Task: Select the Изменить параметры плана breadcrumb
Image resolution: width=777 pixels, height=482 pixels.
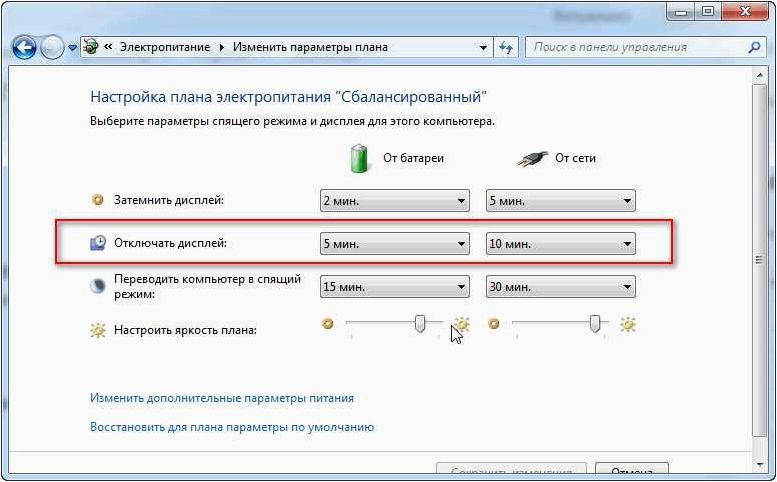Action: tap(310, 48)
